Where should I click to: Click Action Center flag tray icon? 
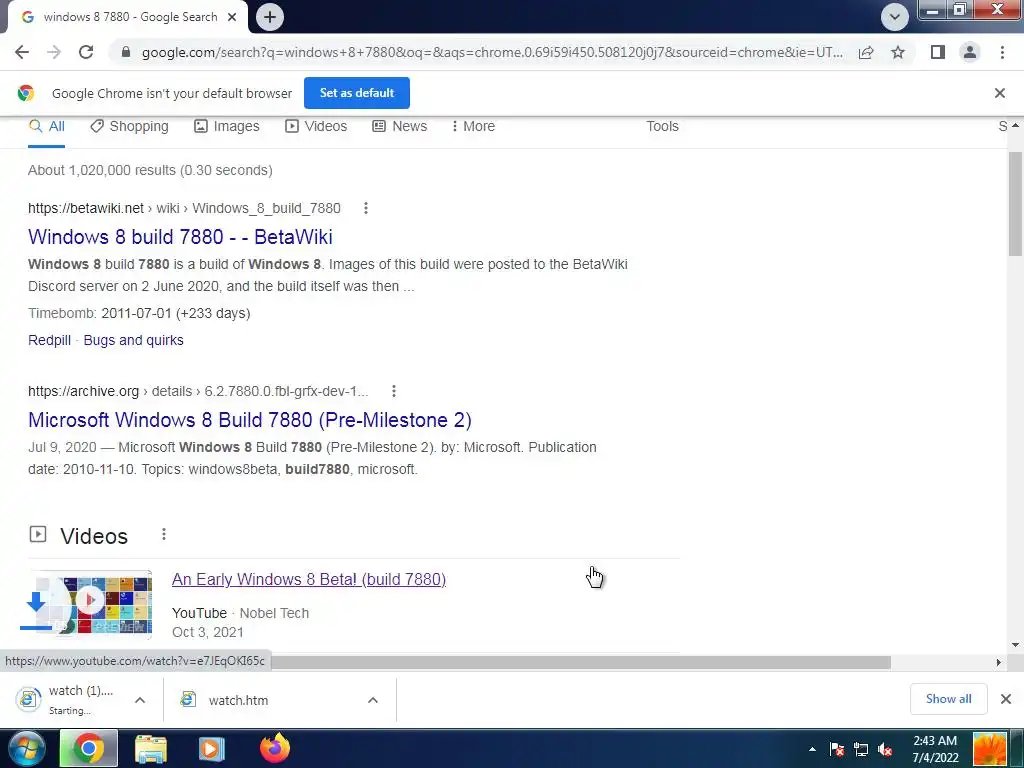coord(837,750)
